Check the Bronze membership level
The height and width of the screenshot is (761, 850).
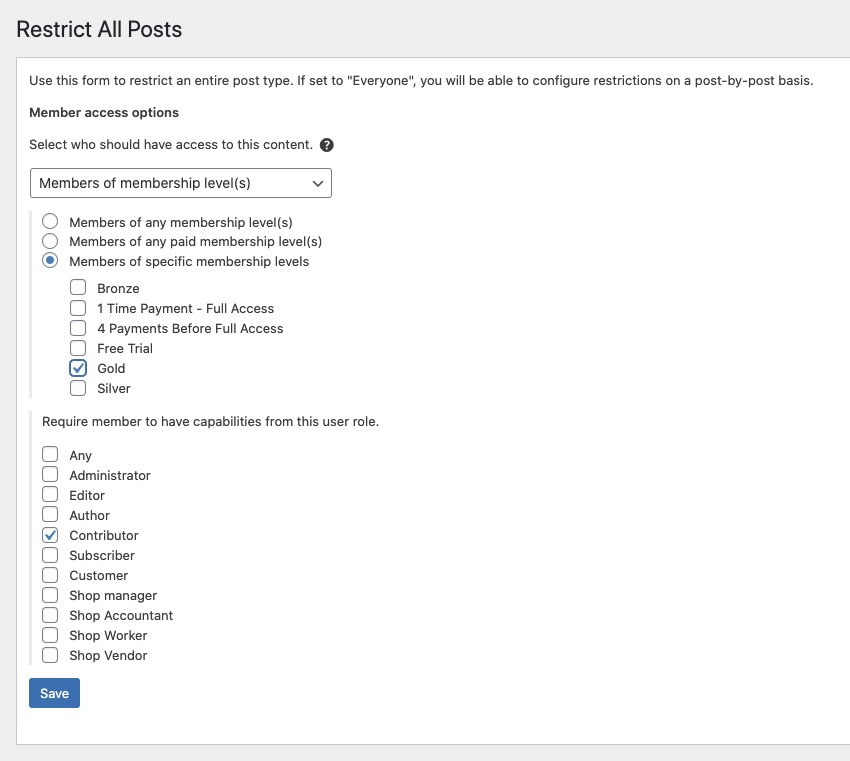pos(78,287)
